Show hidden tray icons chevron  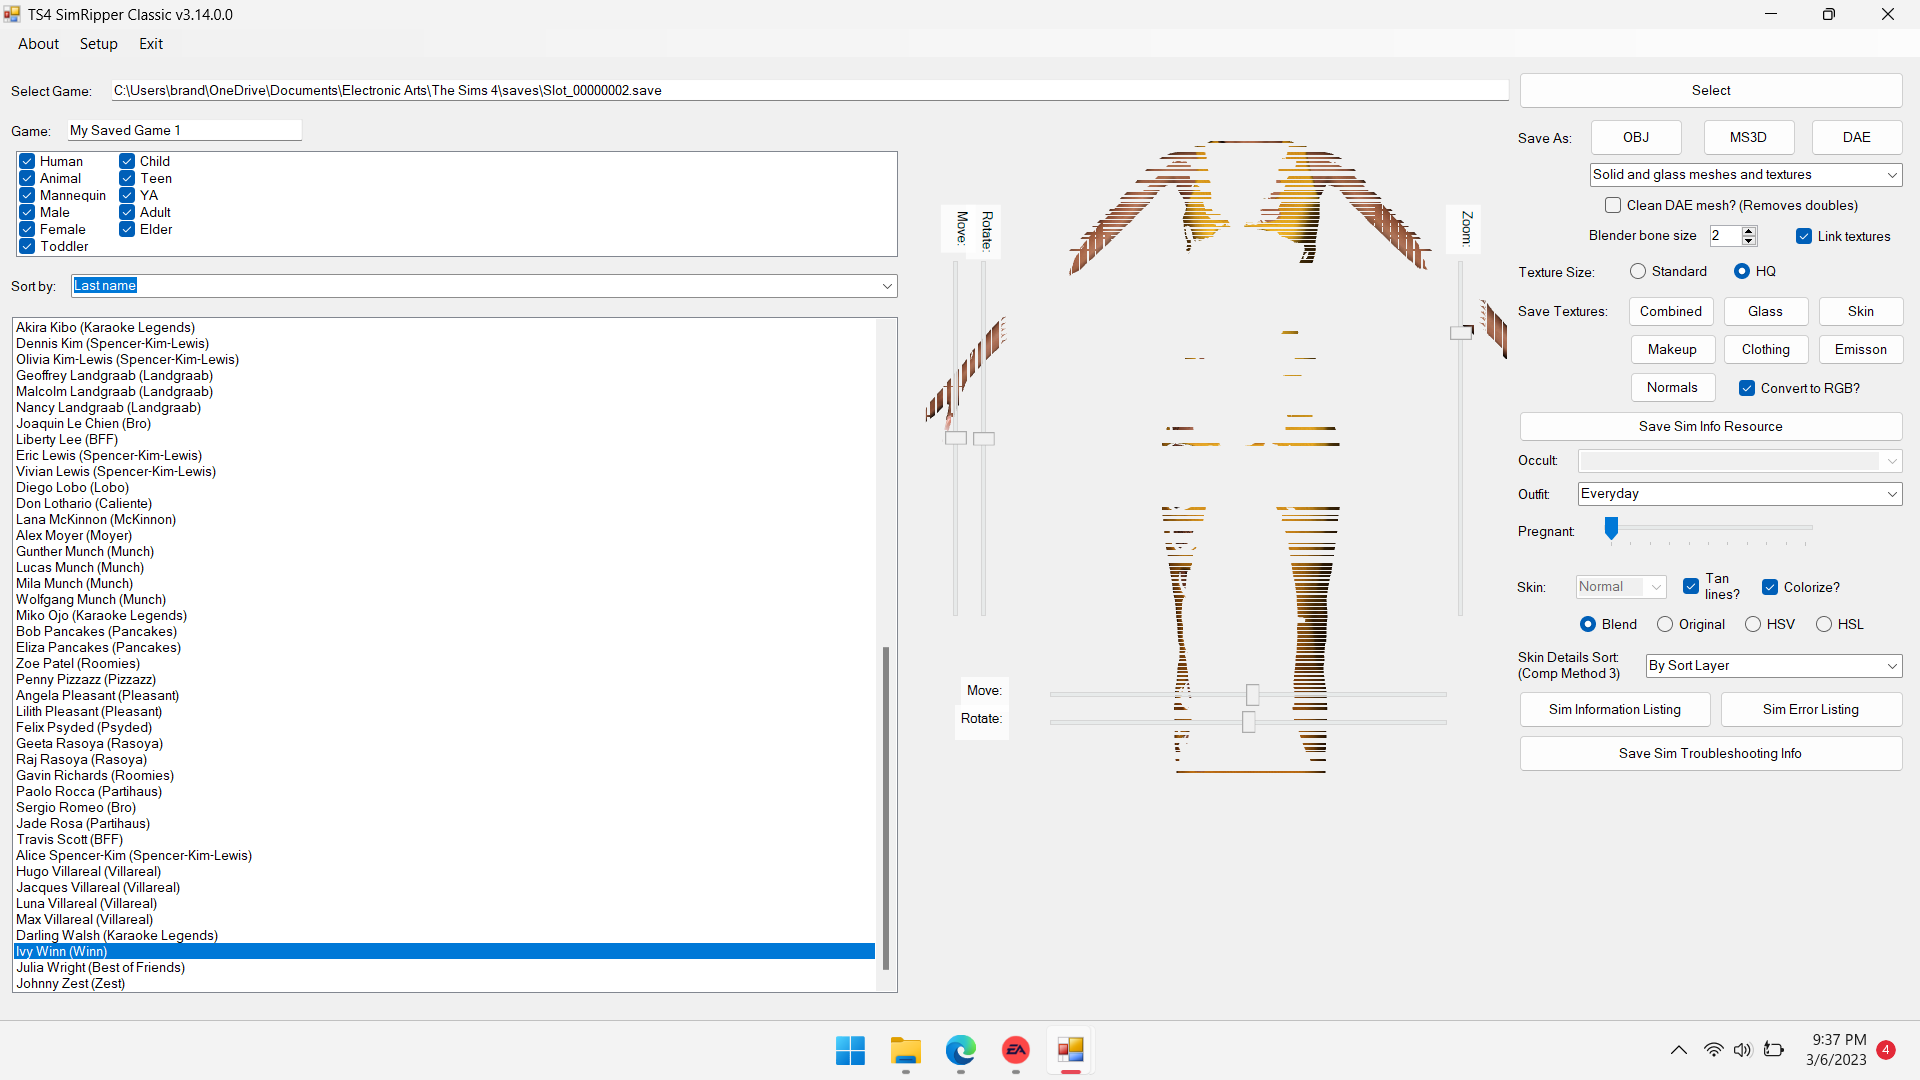pyautogui.click(x=1679, y=1050)
